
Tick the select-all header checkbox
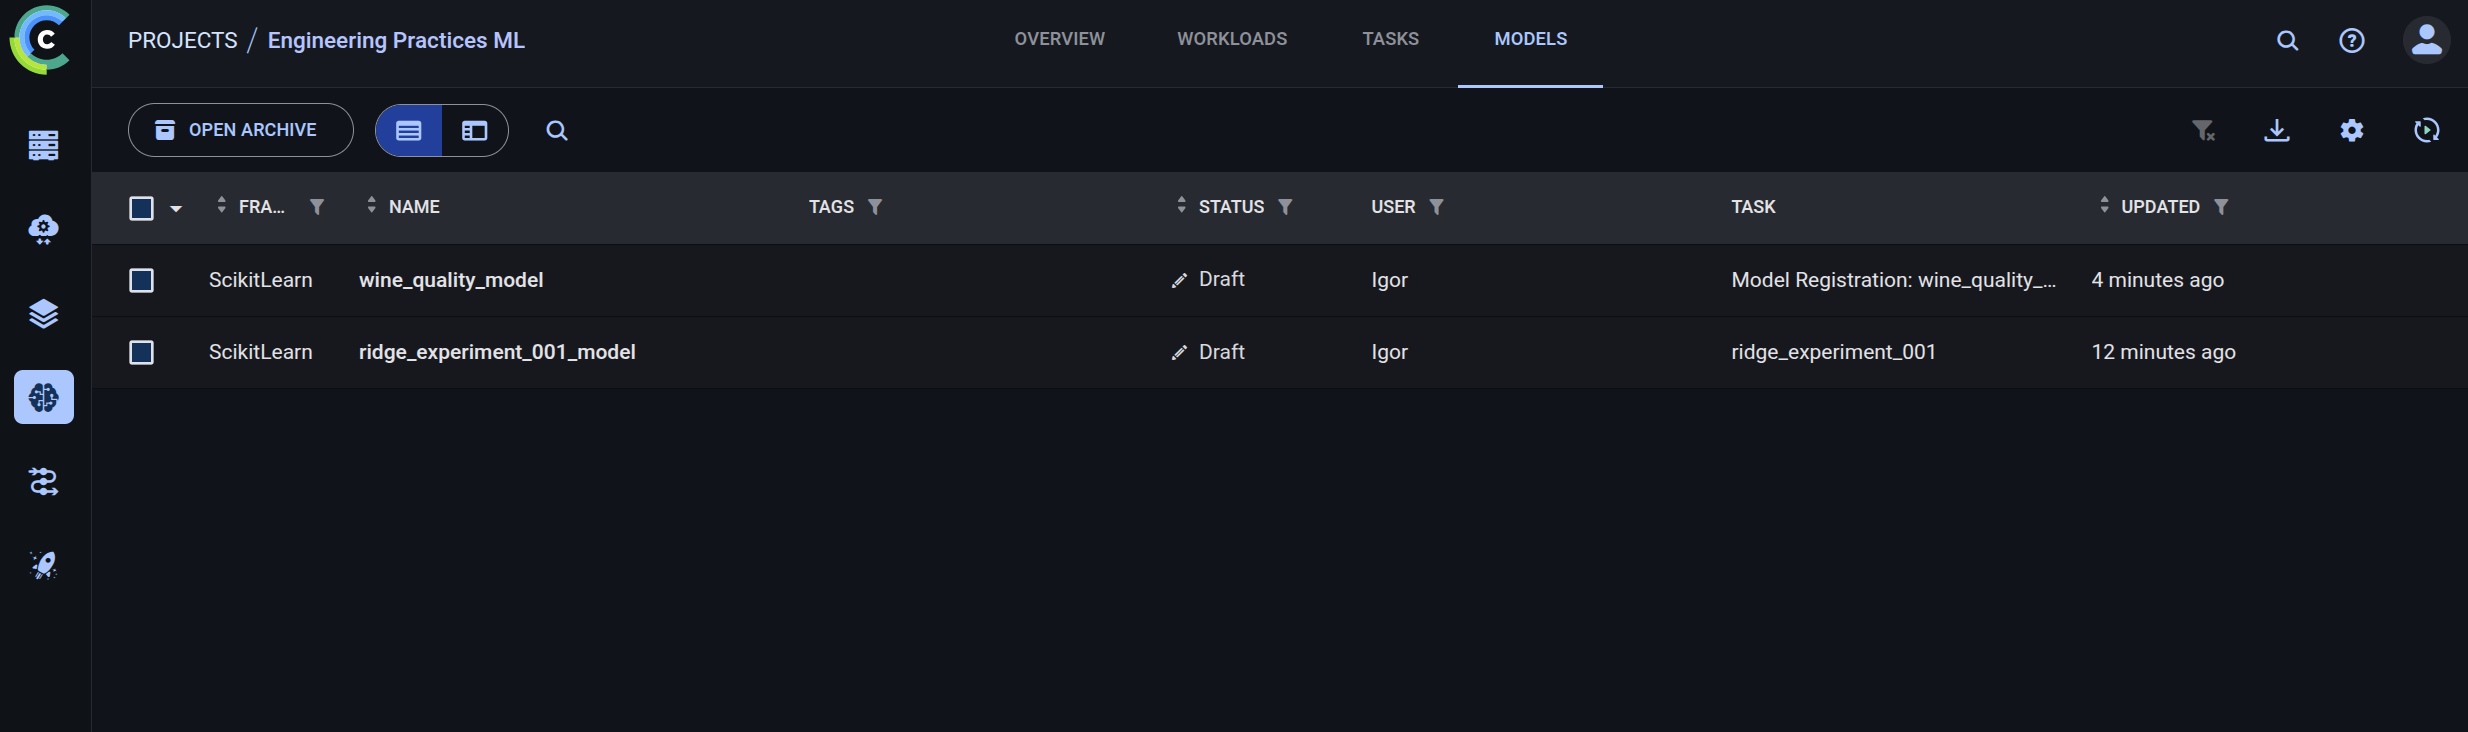(x=142, y=208)
